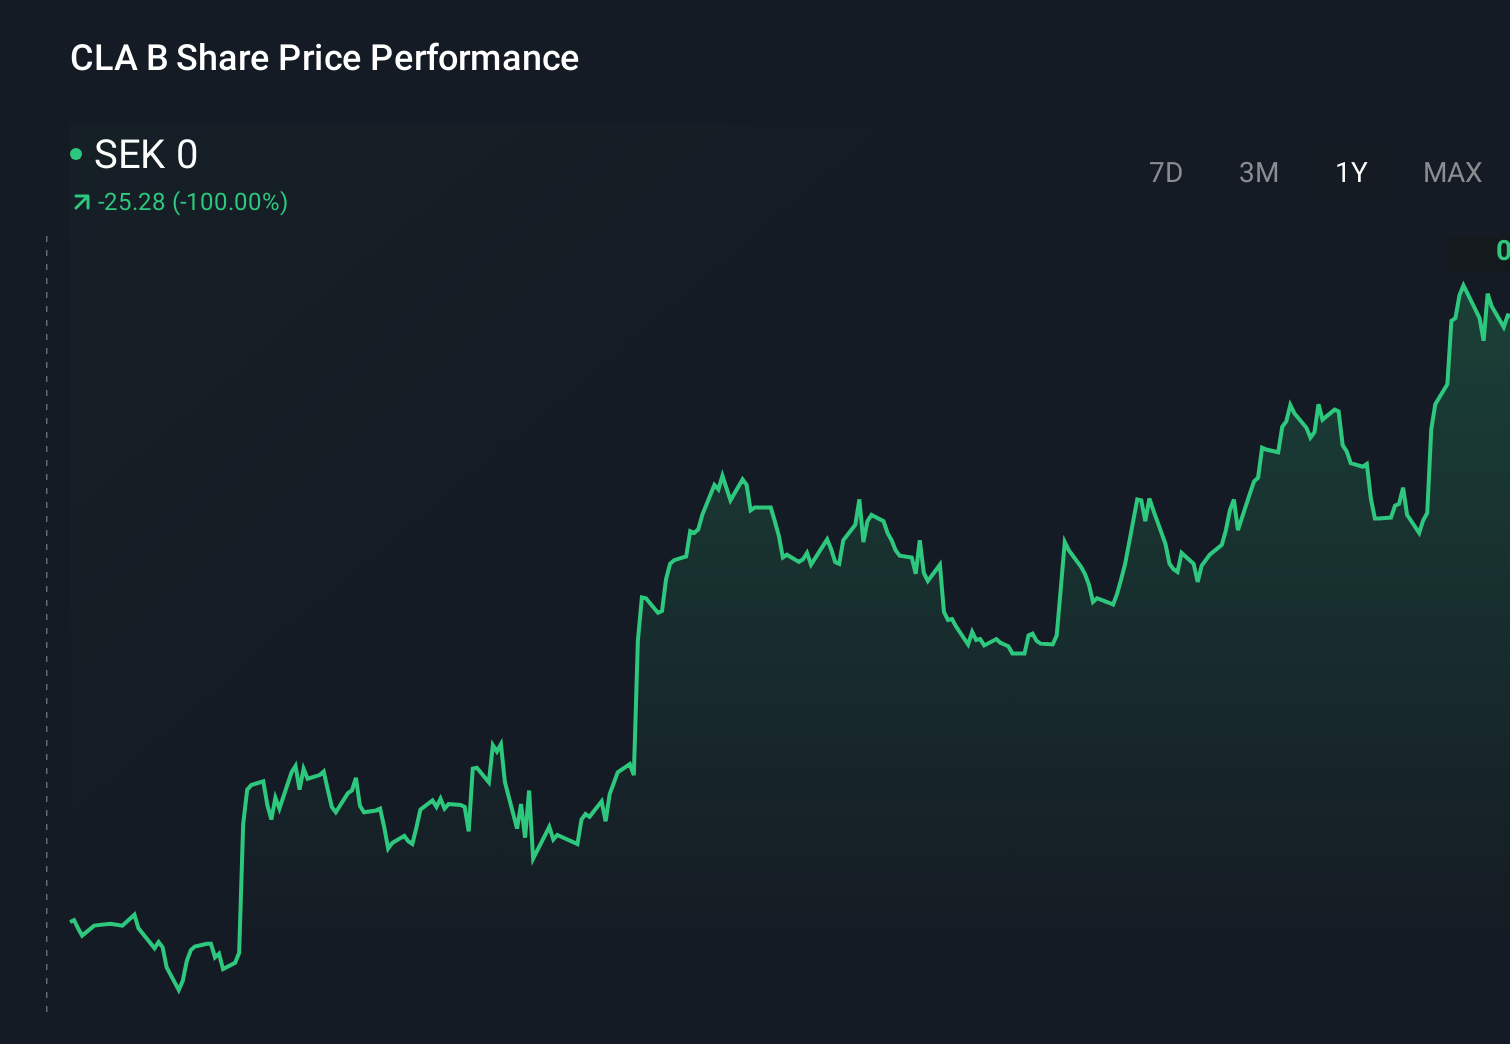Expand the MAX history option
Screen dimensions: 1510x1044
pyautogui.click(x=1452, y=172)
